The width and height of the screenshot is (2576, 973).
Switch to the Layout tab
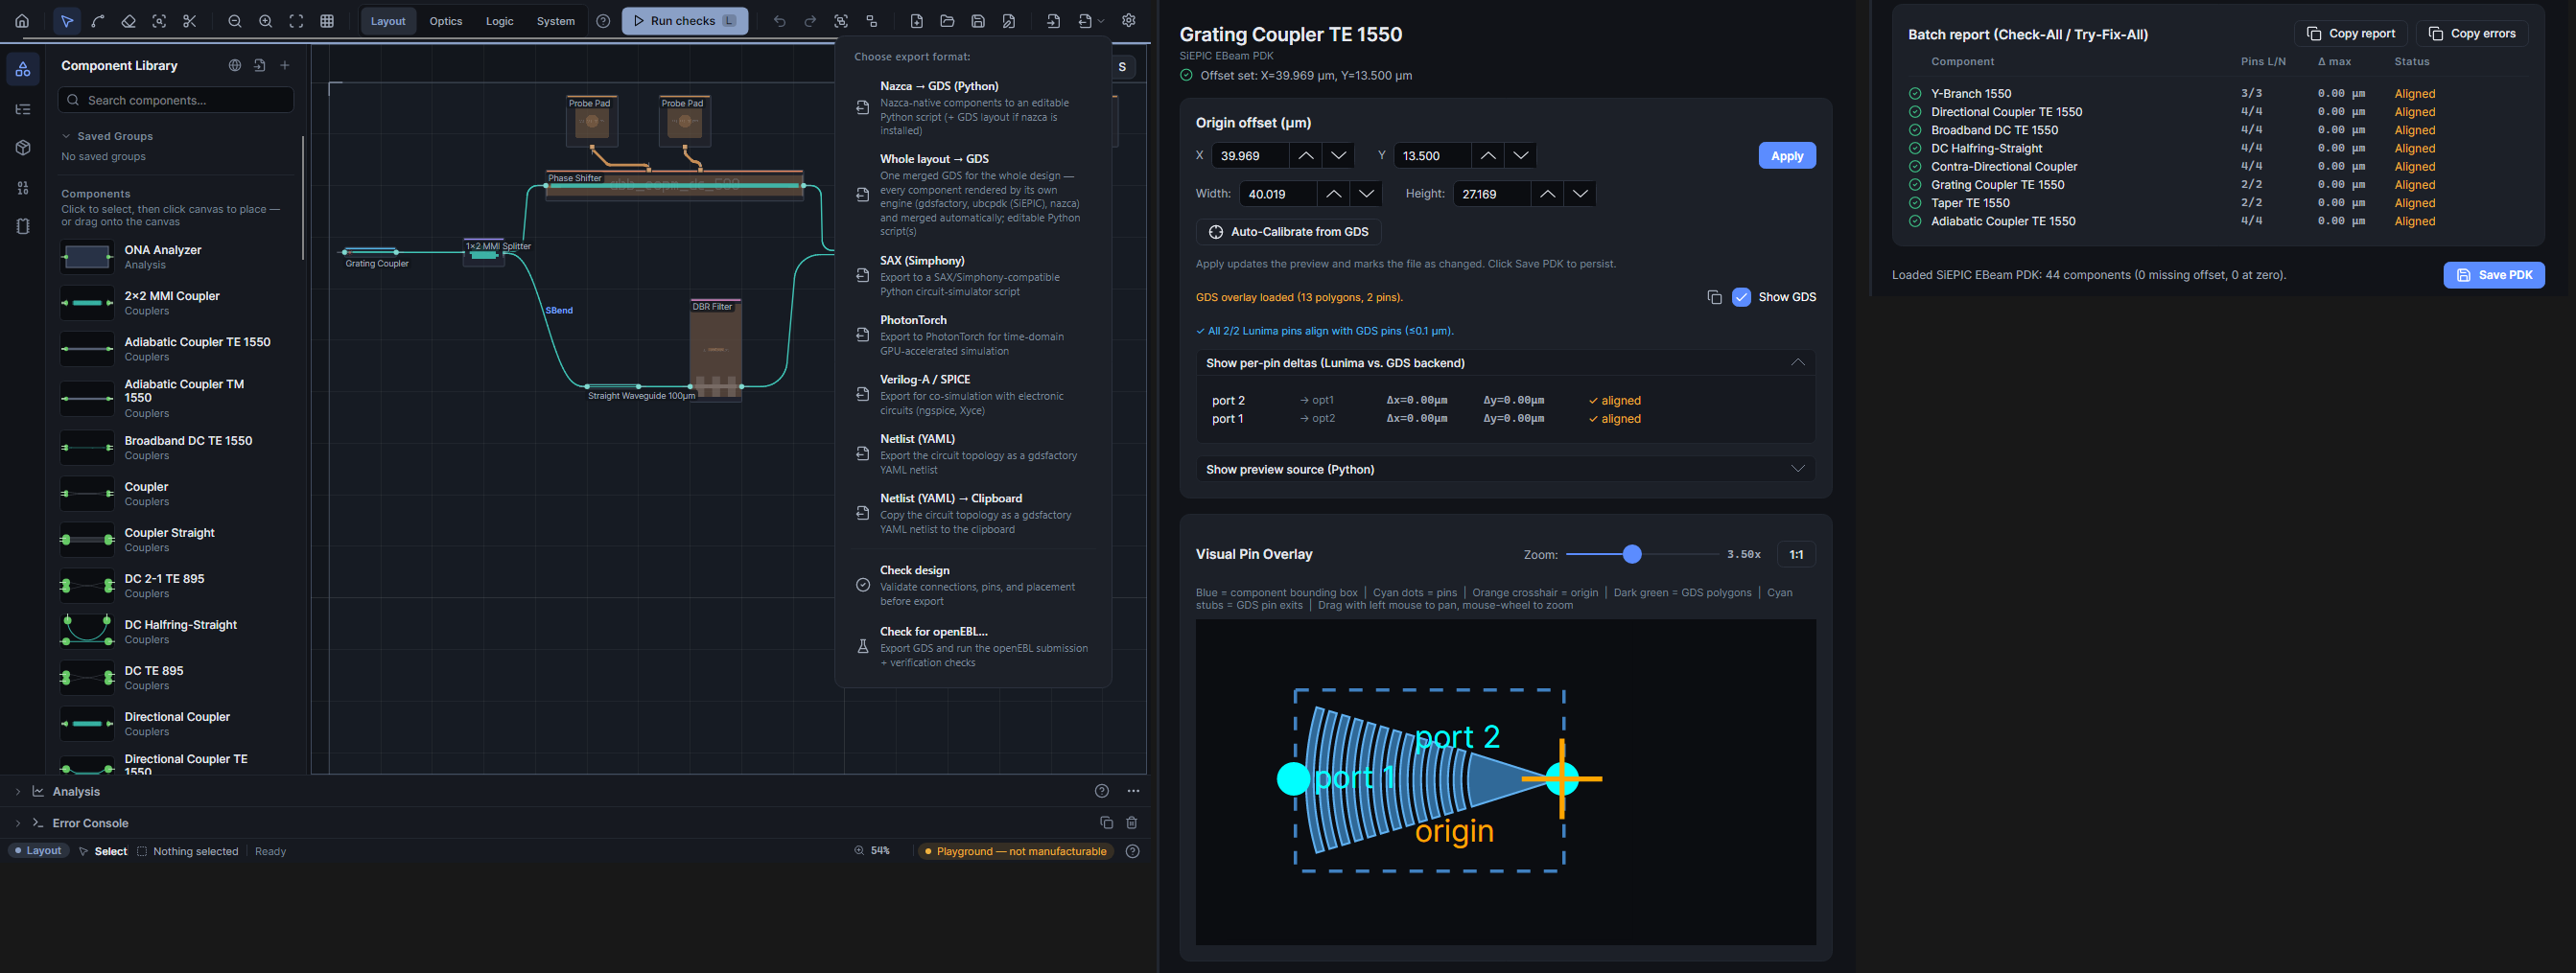(x=388, y=21)
